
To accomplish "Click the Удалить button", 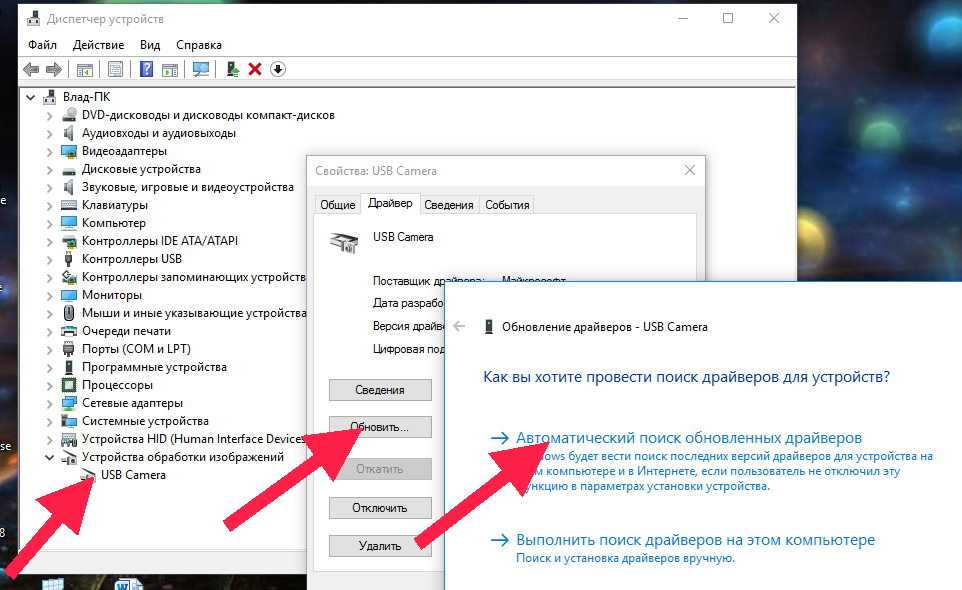I will [x=380, y=546].
